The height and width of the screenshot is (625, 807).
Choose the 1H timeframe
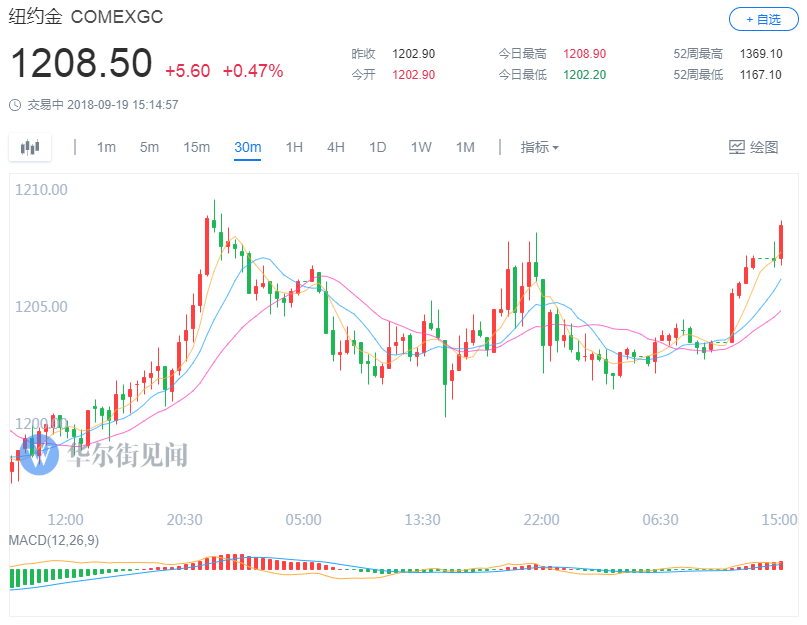tap(294, 147)
